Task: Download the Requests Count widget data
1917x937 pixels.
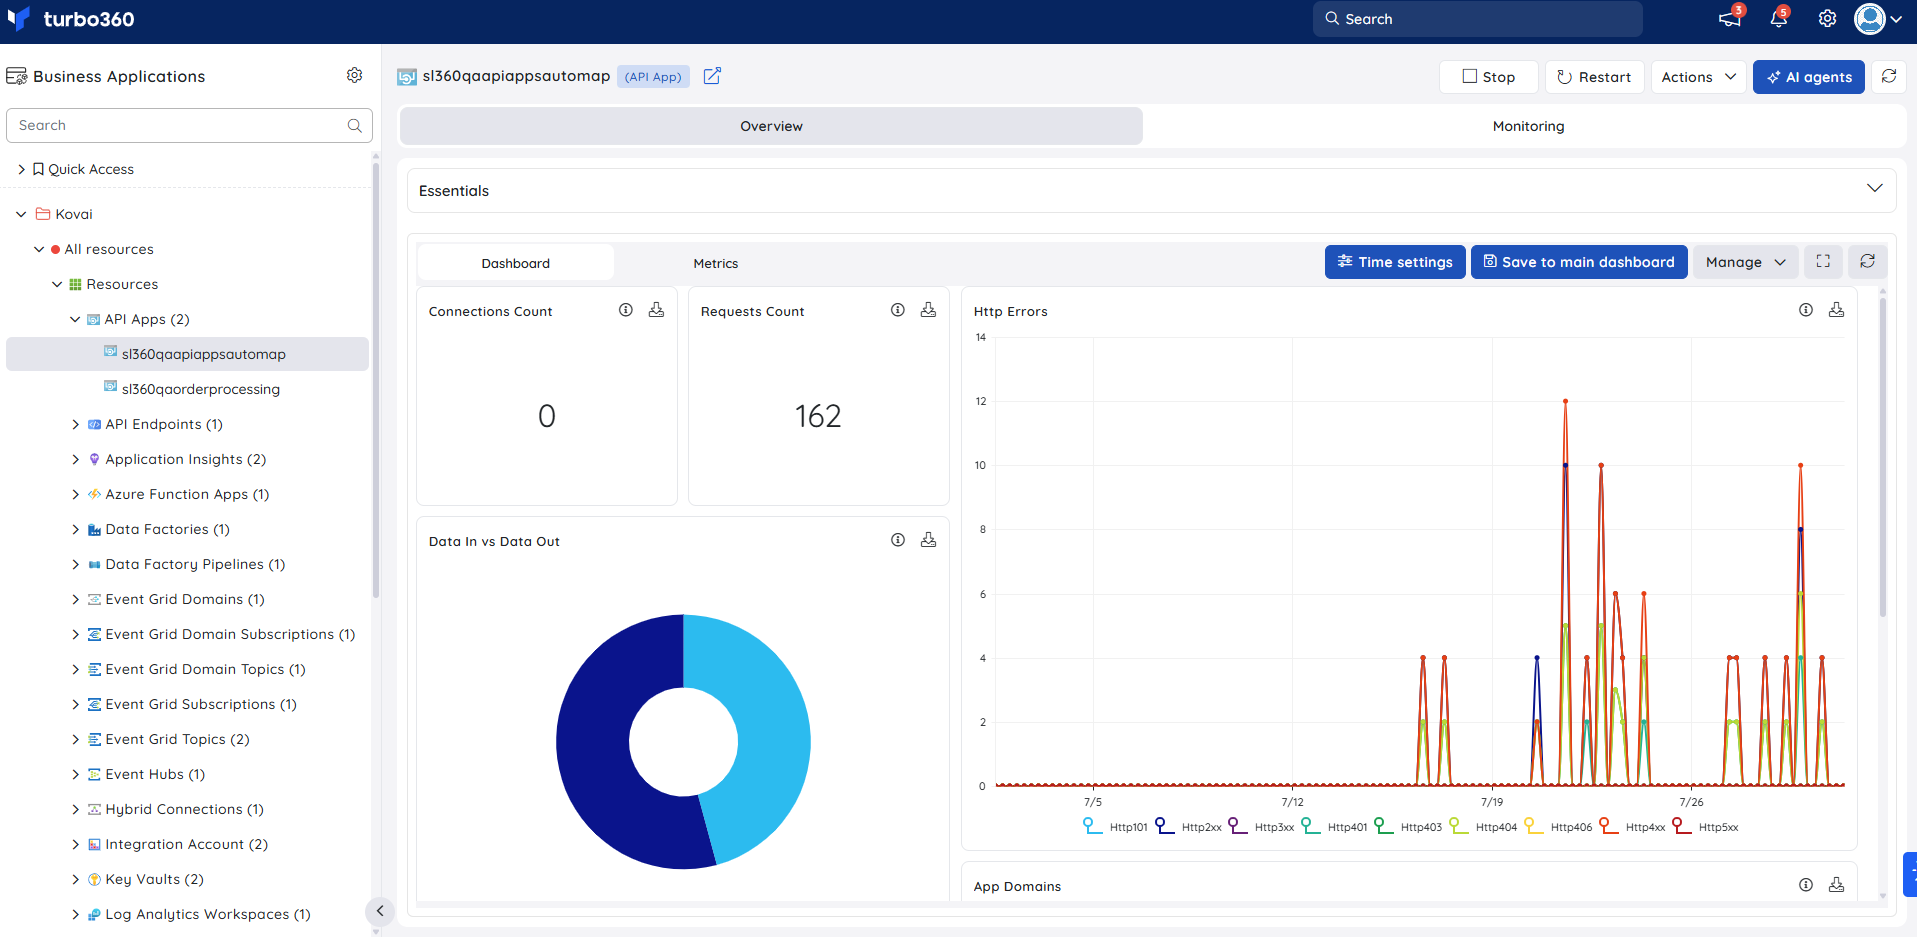Action: click(928, 310)
